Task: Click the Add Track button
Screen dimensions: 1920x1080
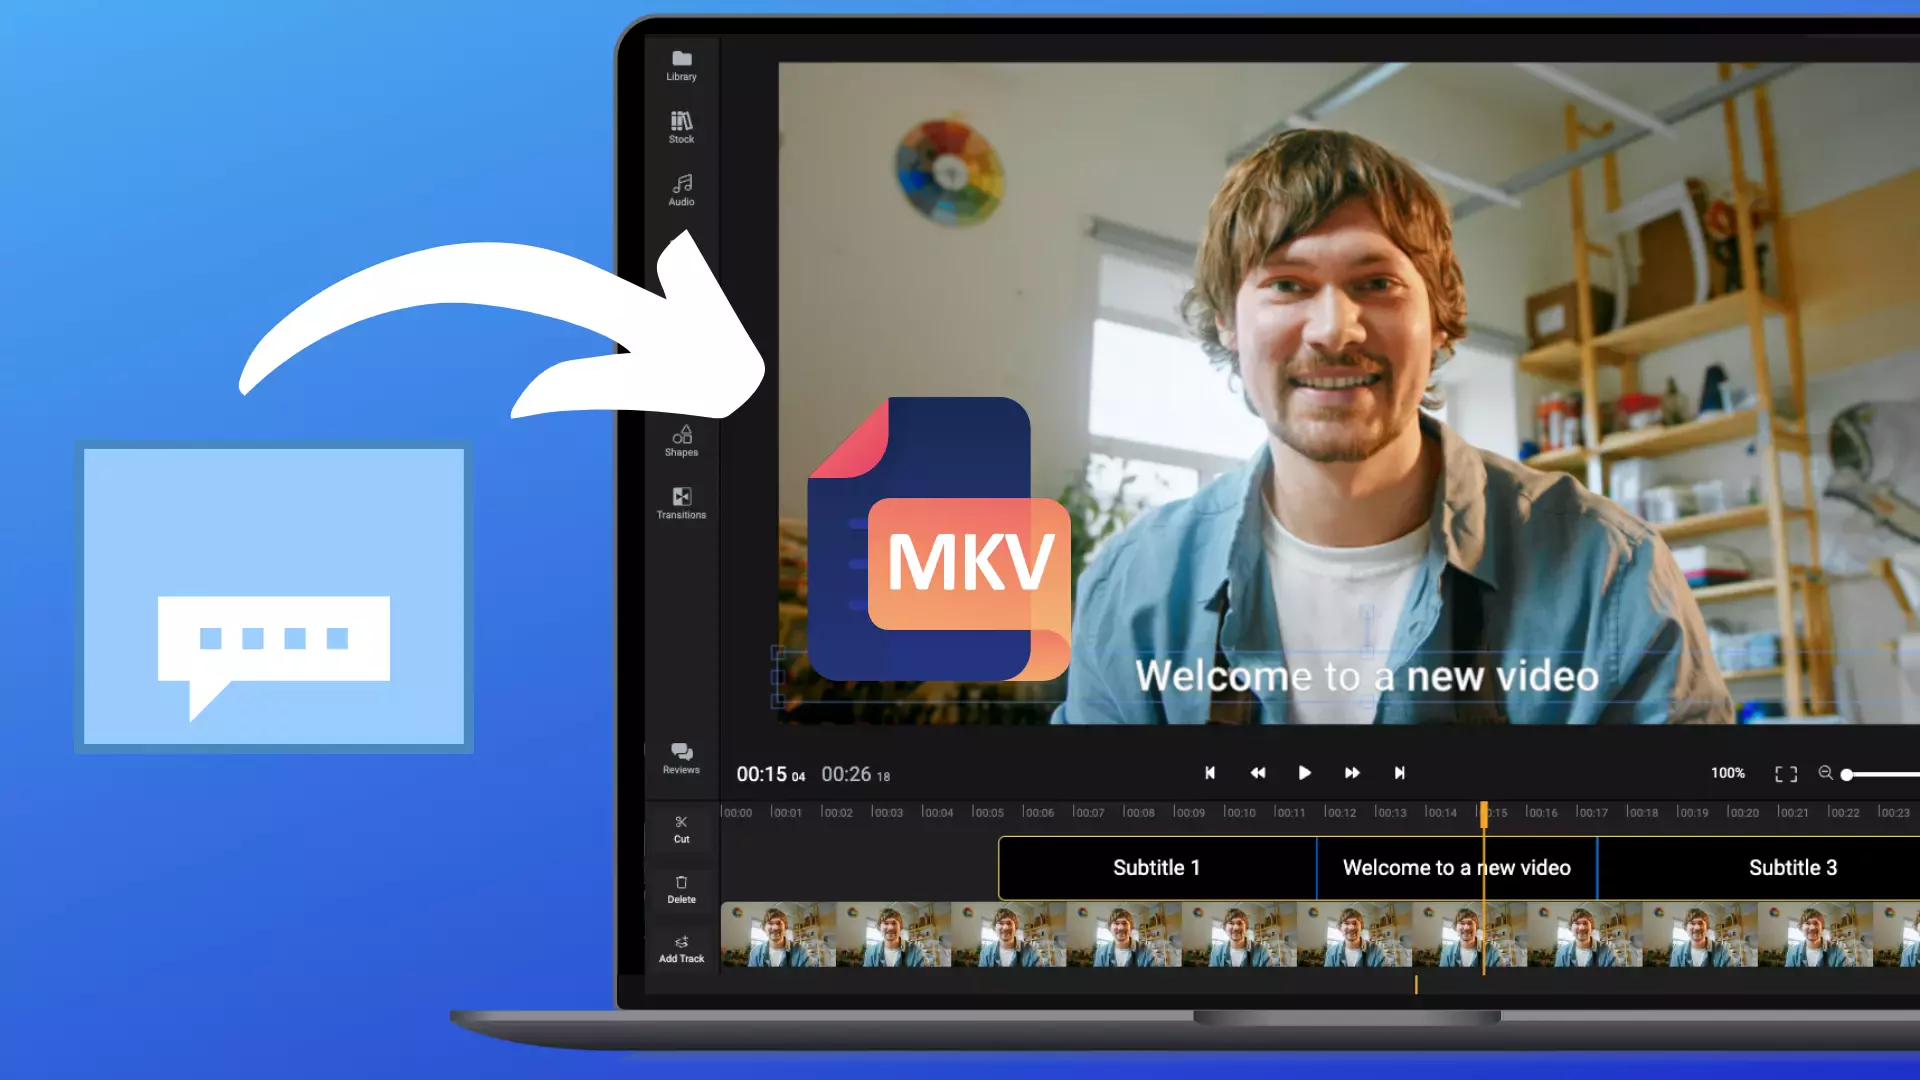Action: tap(681, 948)
